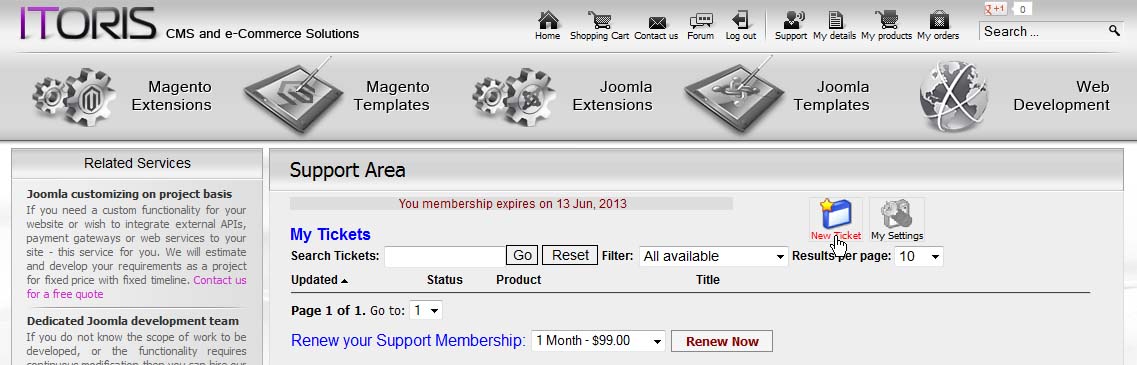Click the Status column header
Viewport: 1137px width, 365px height.
tap(445, 280)
